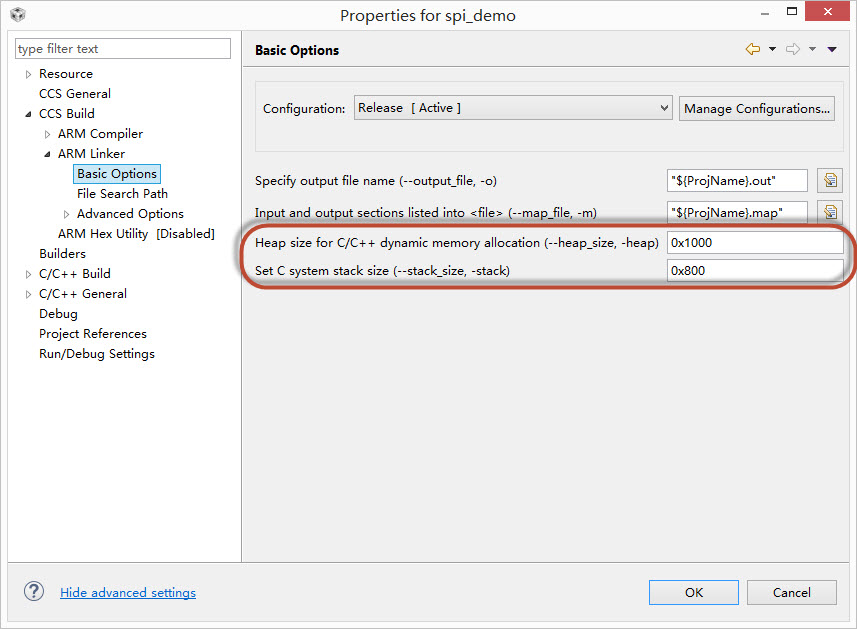This screenshot has height=629, width=857.
Task: Click the type filter text box
Action: 123,49
